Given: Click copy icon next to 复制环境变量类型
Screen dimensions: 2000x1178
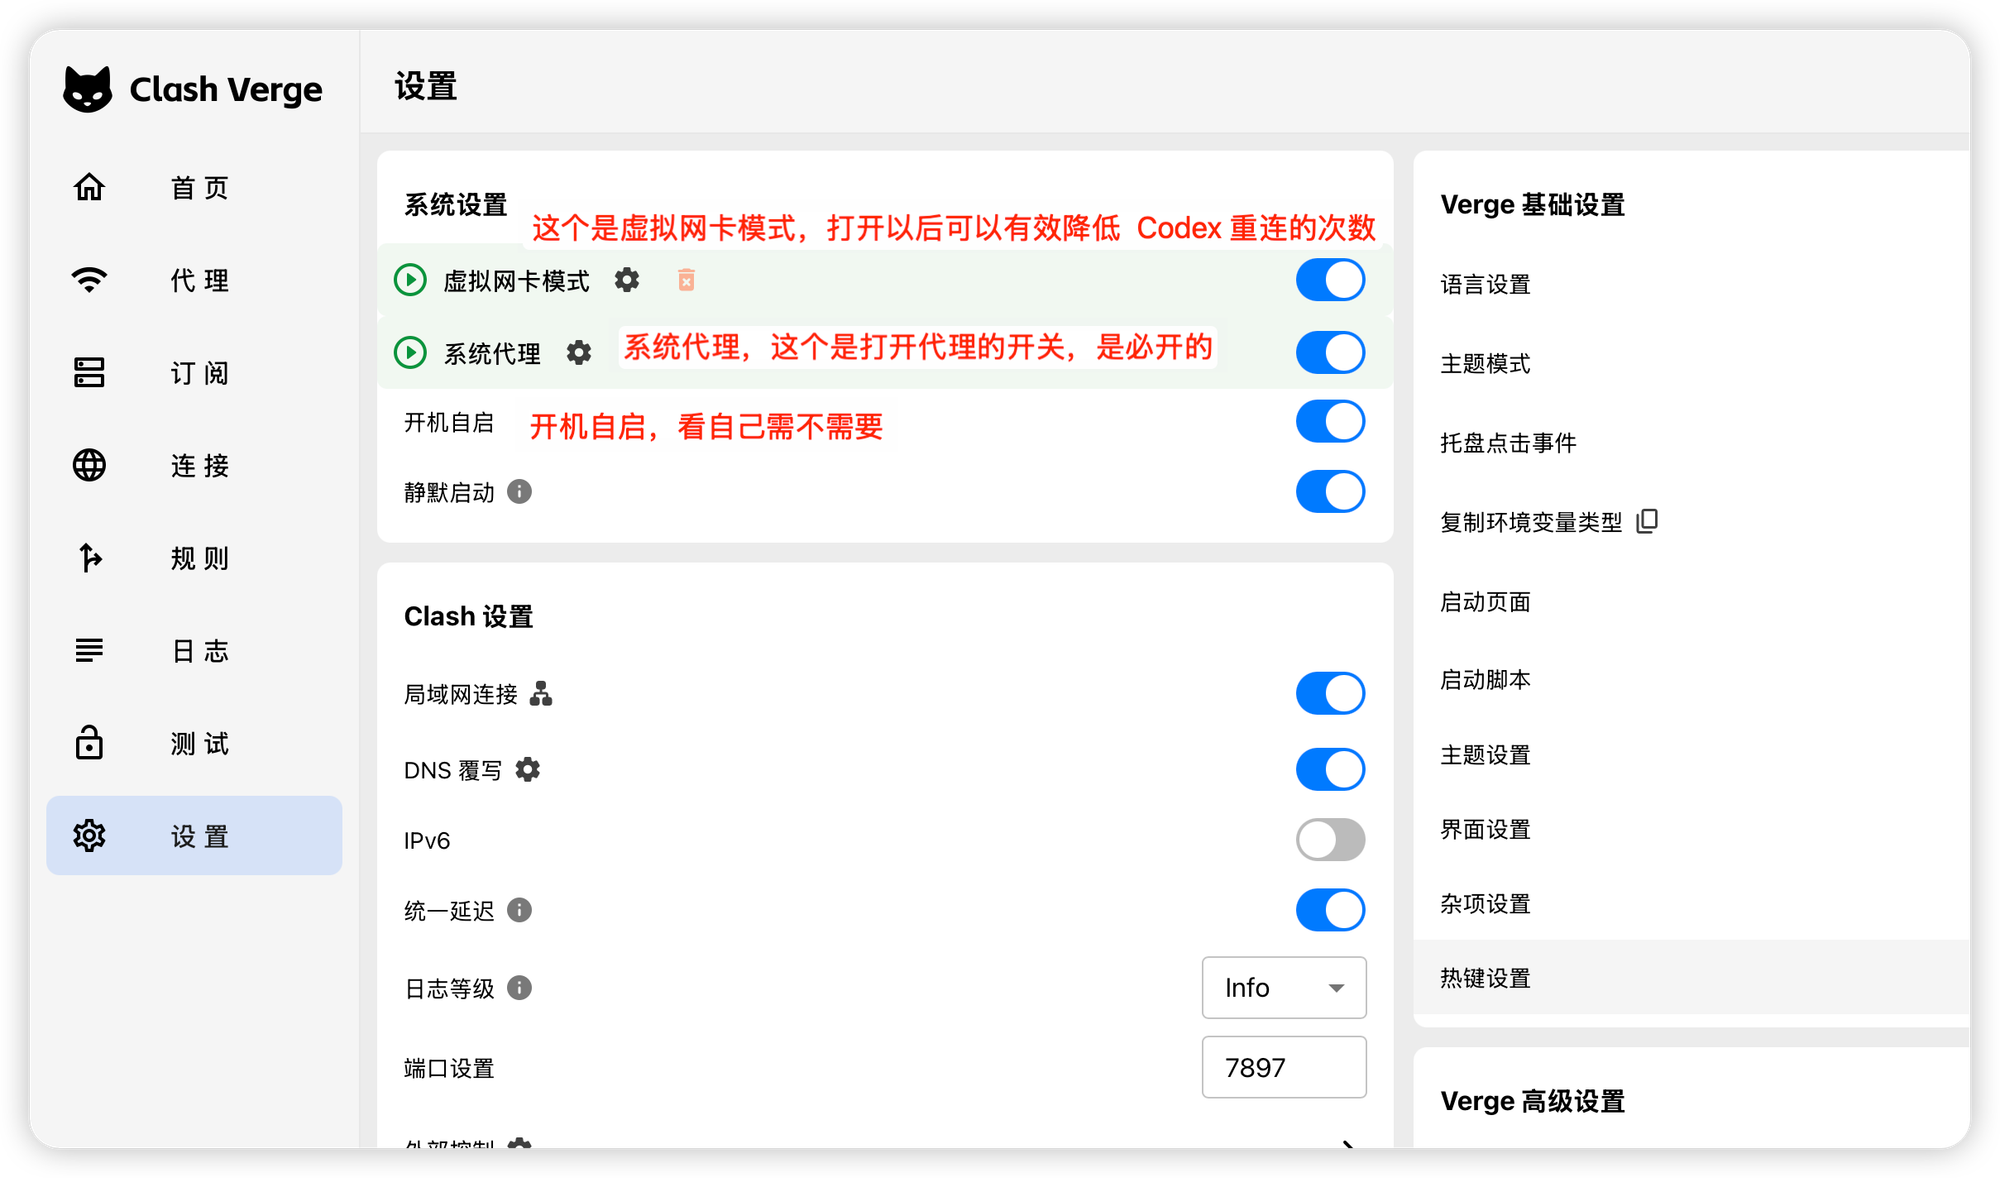Looking at the screenshot, I should coord(1647,521).
